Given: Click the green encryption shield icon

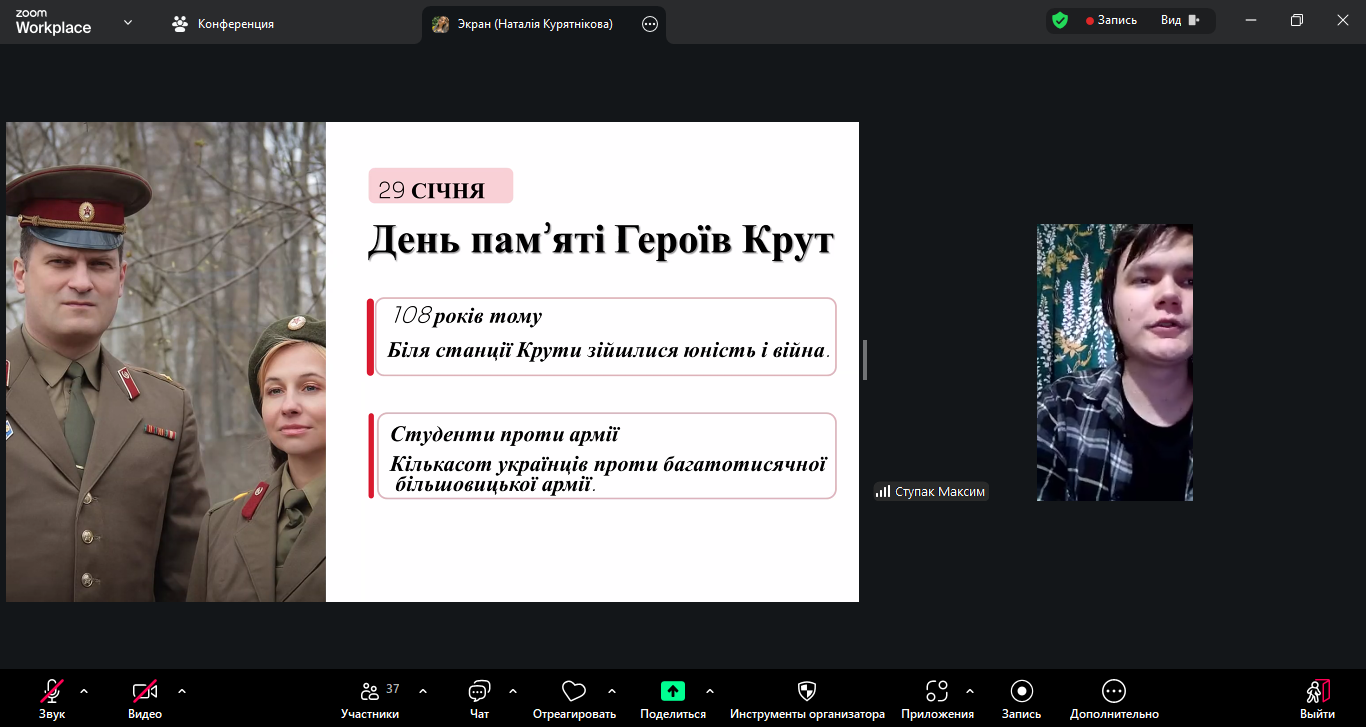Looking at the screenshot, I should [1060, 20].
